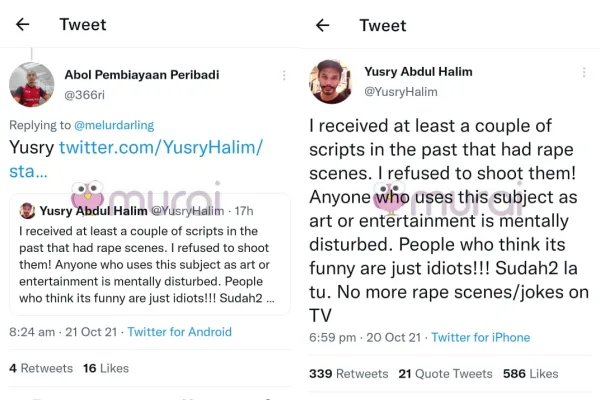
Task: View the 16 Likes list
Action: pos(106,368)
